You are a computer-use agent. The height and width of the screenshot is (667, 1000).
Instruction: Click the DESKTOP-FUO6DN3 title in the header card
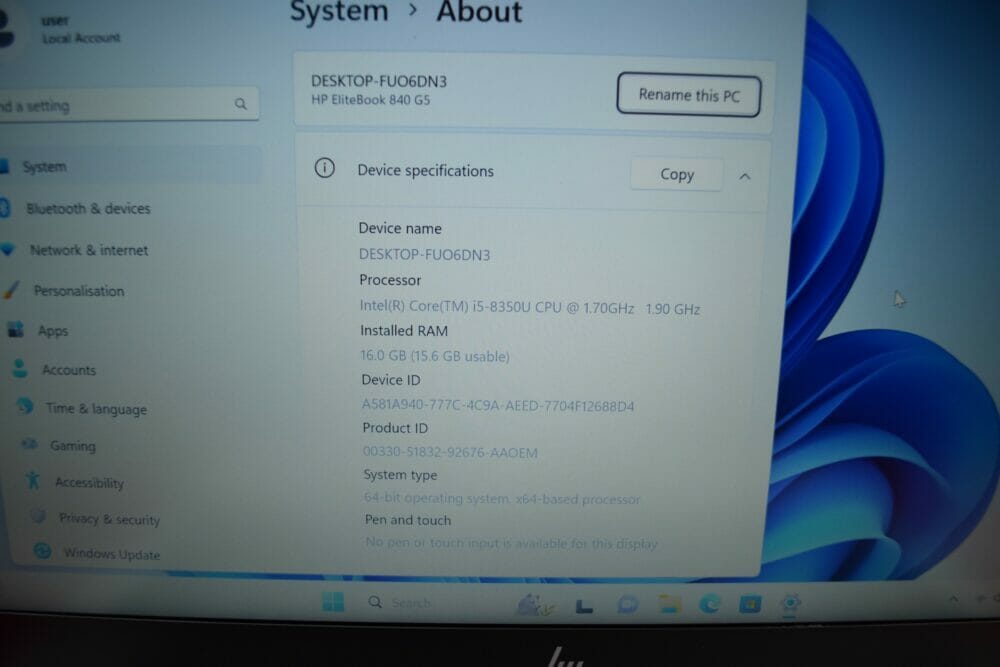pyautogui.click(x=379, y=81)
